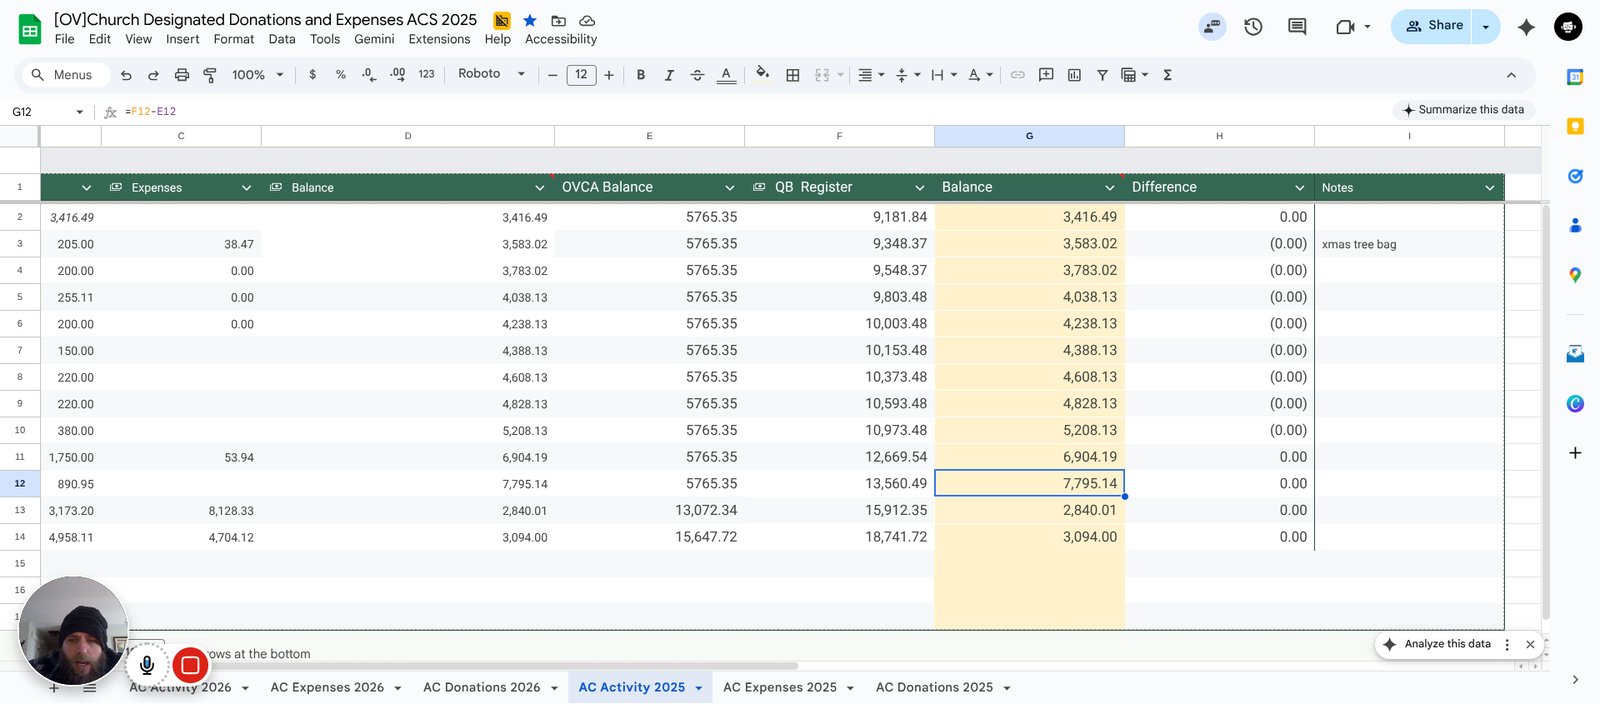Switch to AC Donations 2026 sheet

pyautogui.click(x=481, y=688)
